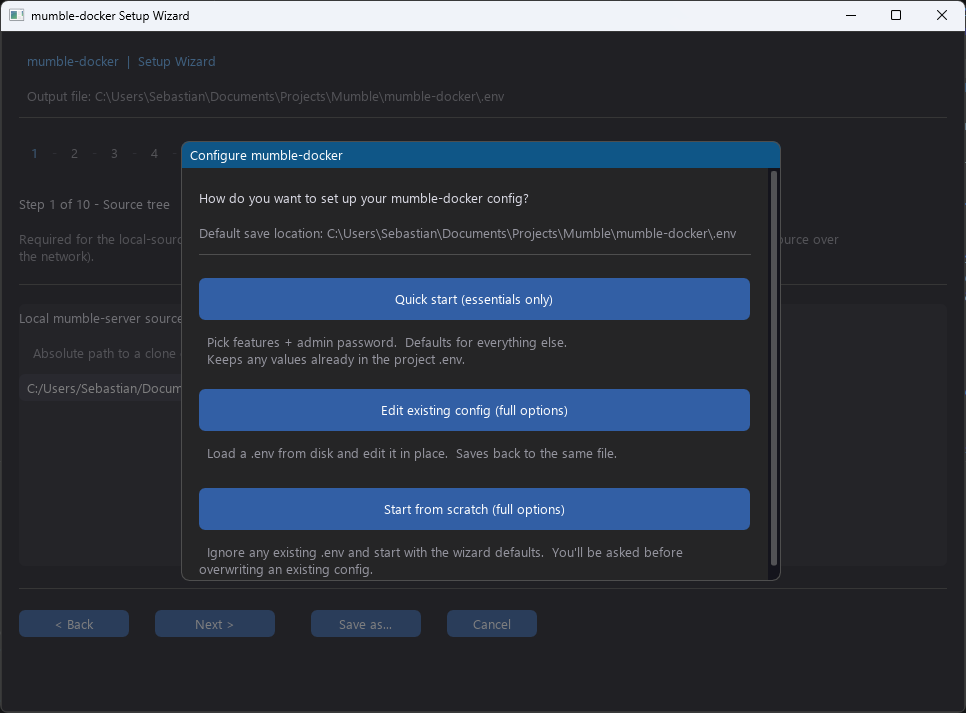Maximize the Setup Wizard window
The image size is (966, 713).
click(x=896, y=15)
